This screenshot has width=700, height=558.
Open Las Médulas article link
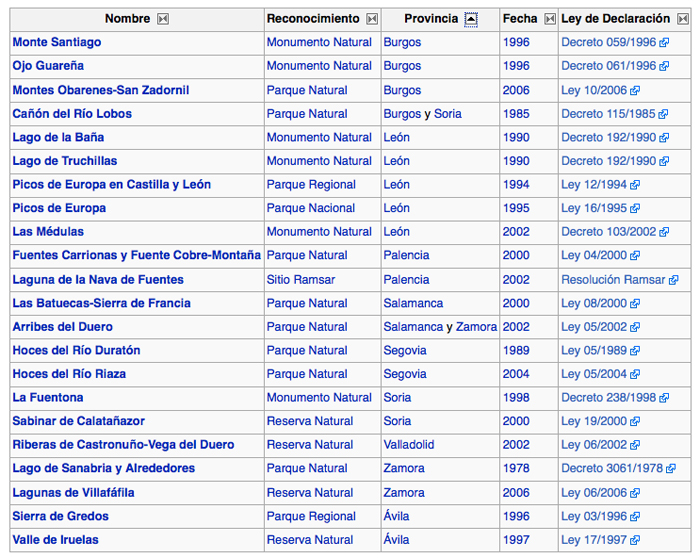click(x=48, y=232)
